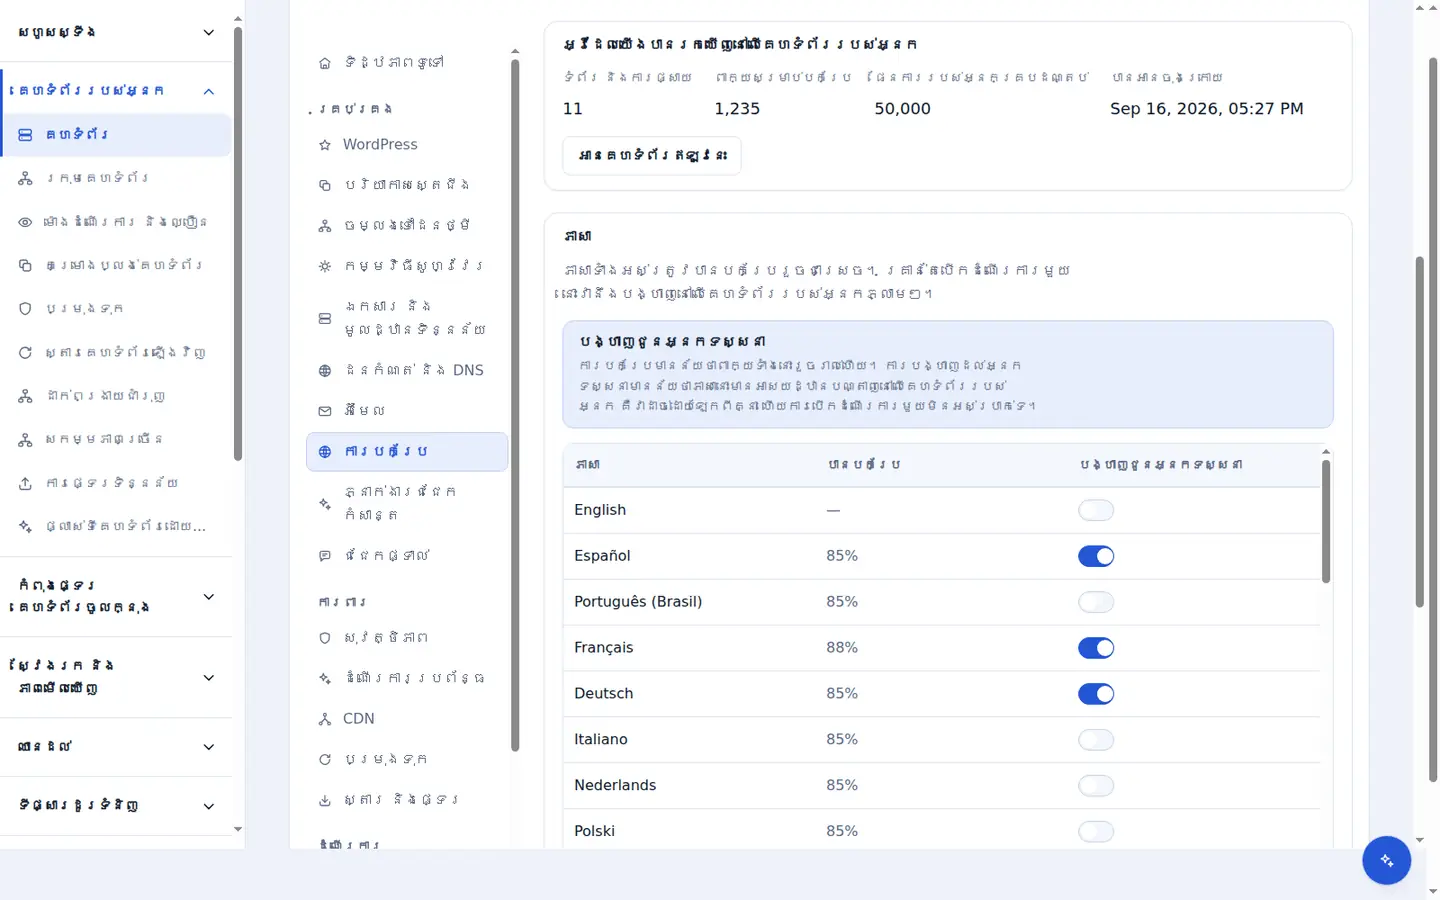Click the download arrow icon in inner navigation
The image size is (1440, 900).
[x=325, y=801]
